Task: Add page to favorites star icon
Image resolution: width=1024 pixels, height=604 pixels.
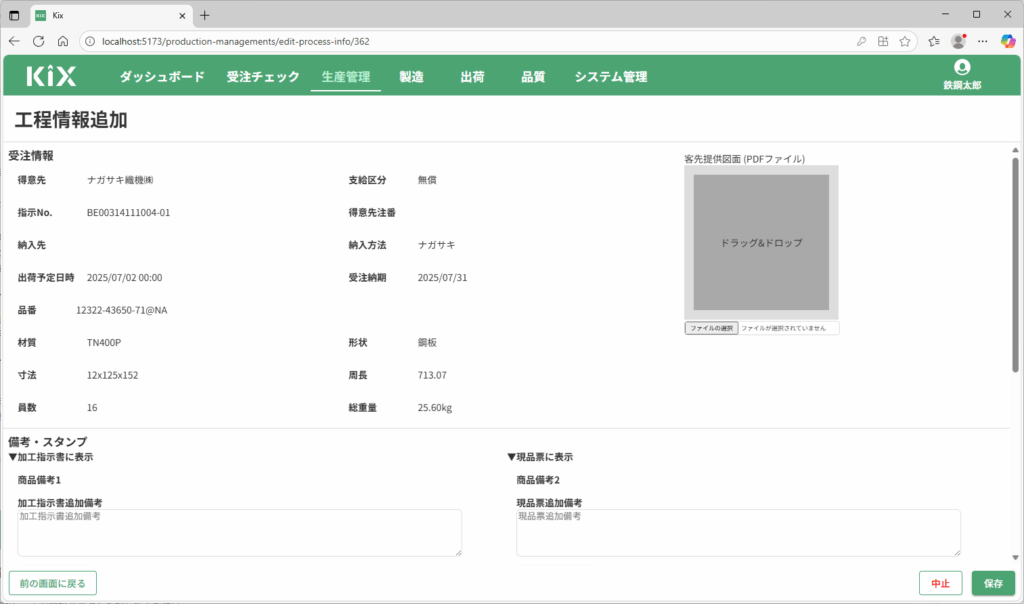Action: pos(904,41)
